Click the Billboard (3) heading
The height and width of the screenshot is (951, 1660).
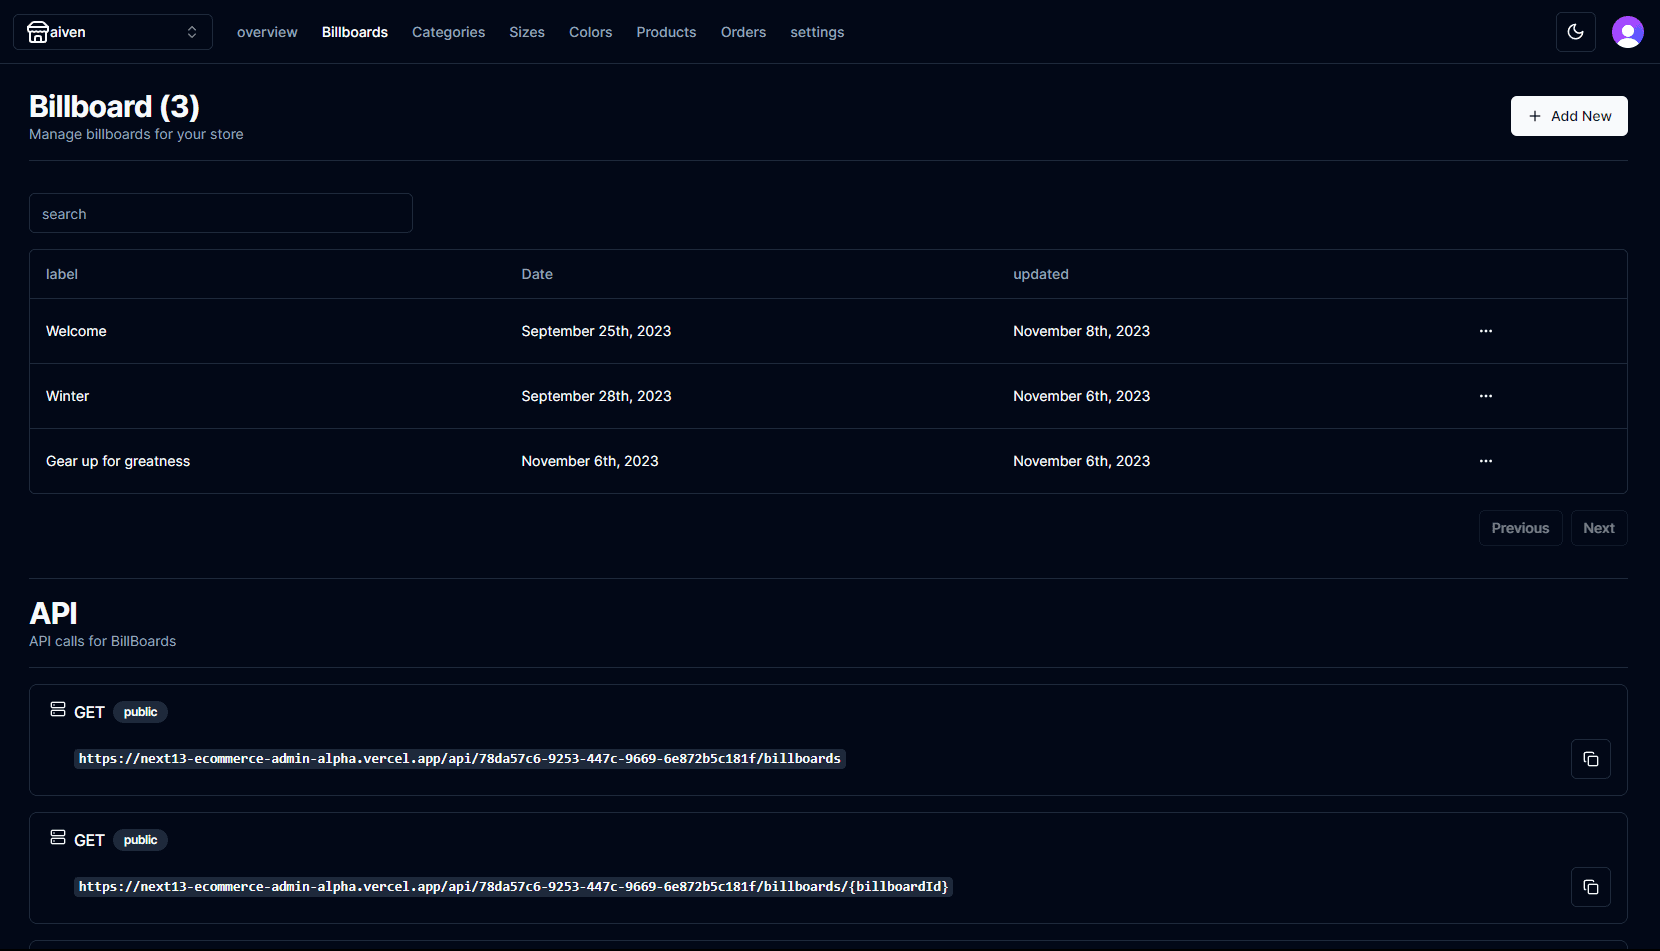(114, 106)
